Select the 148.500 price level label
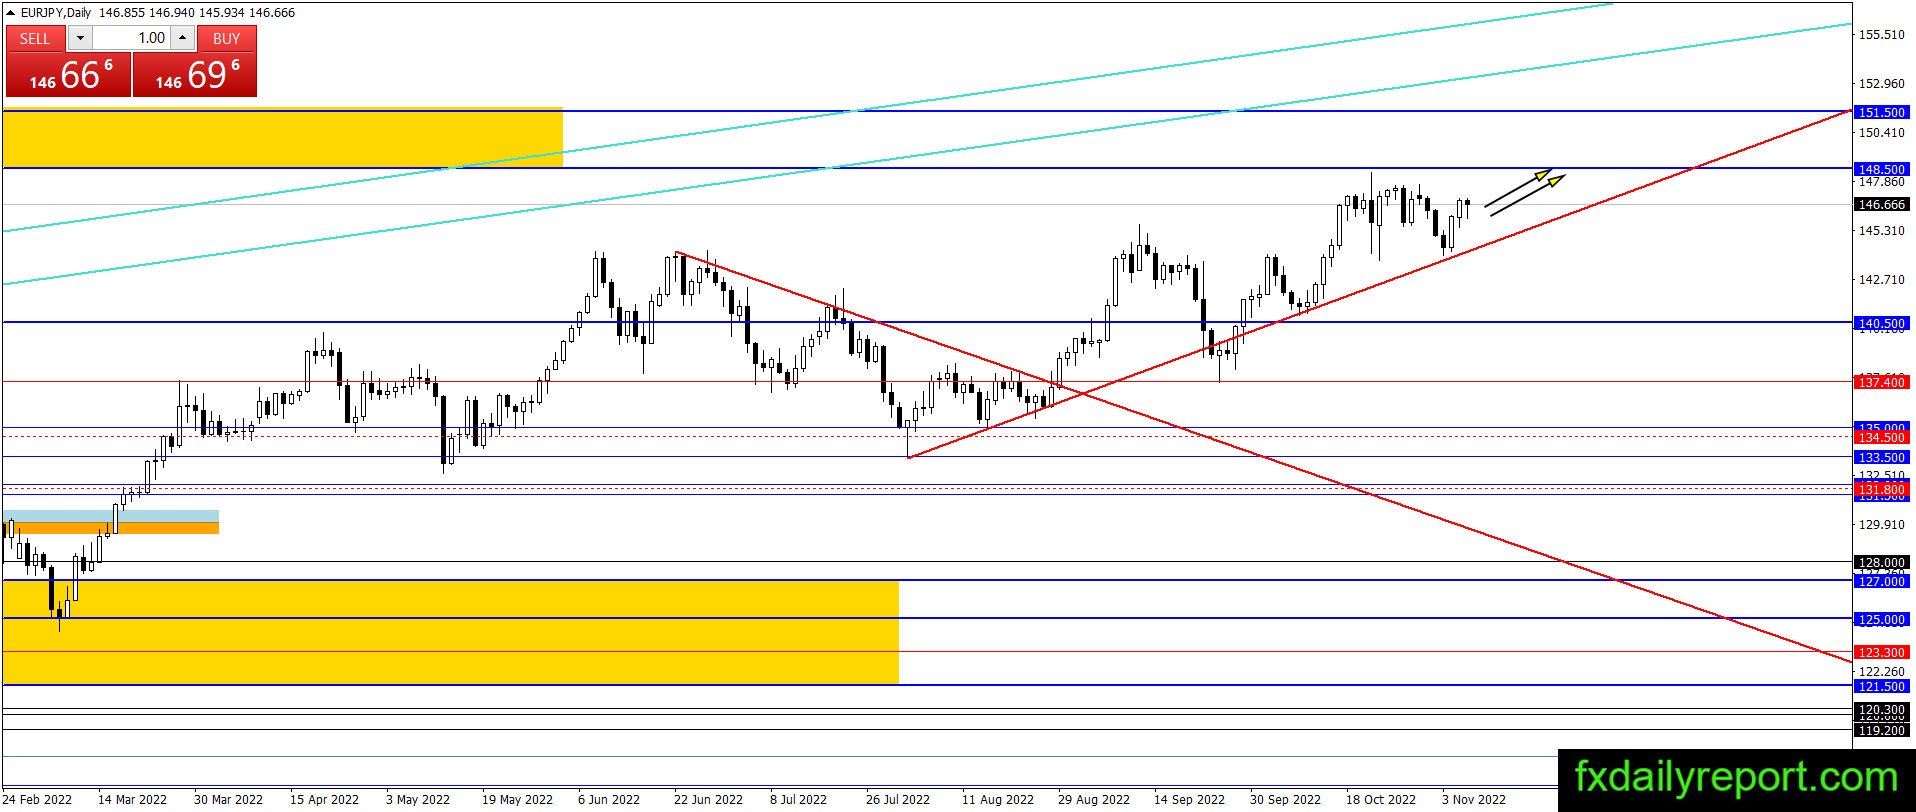 click(1881, 169)
